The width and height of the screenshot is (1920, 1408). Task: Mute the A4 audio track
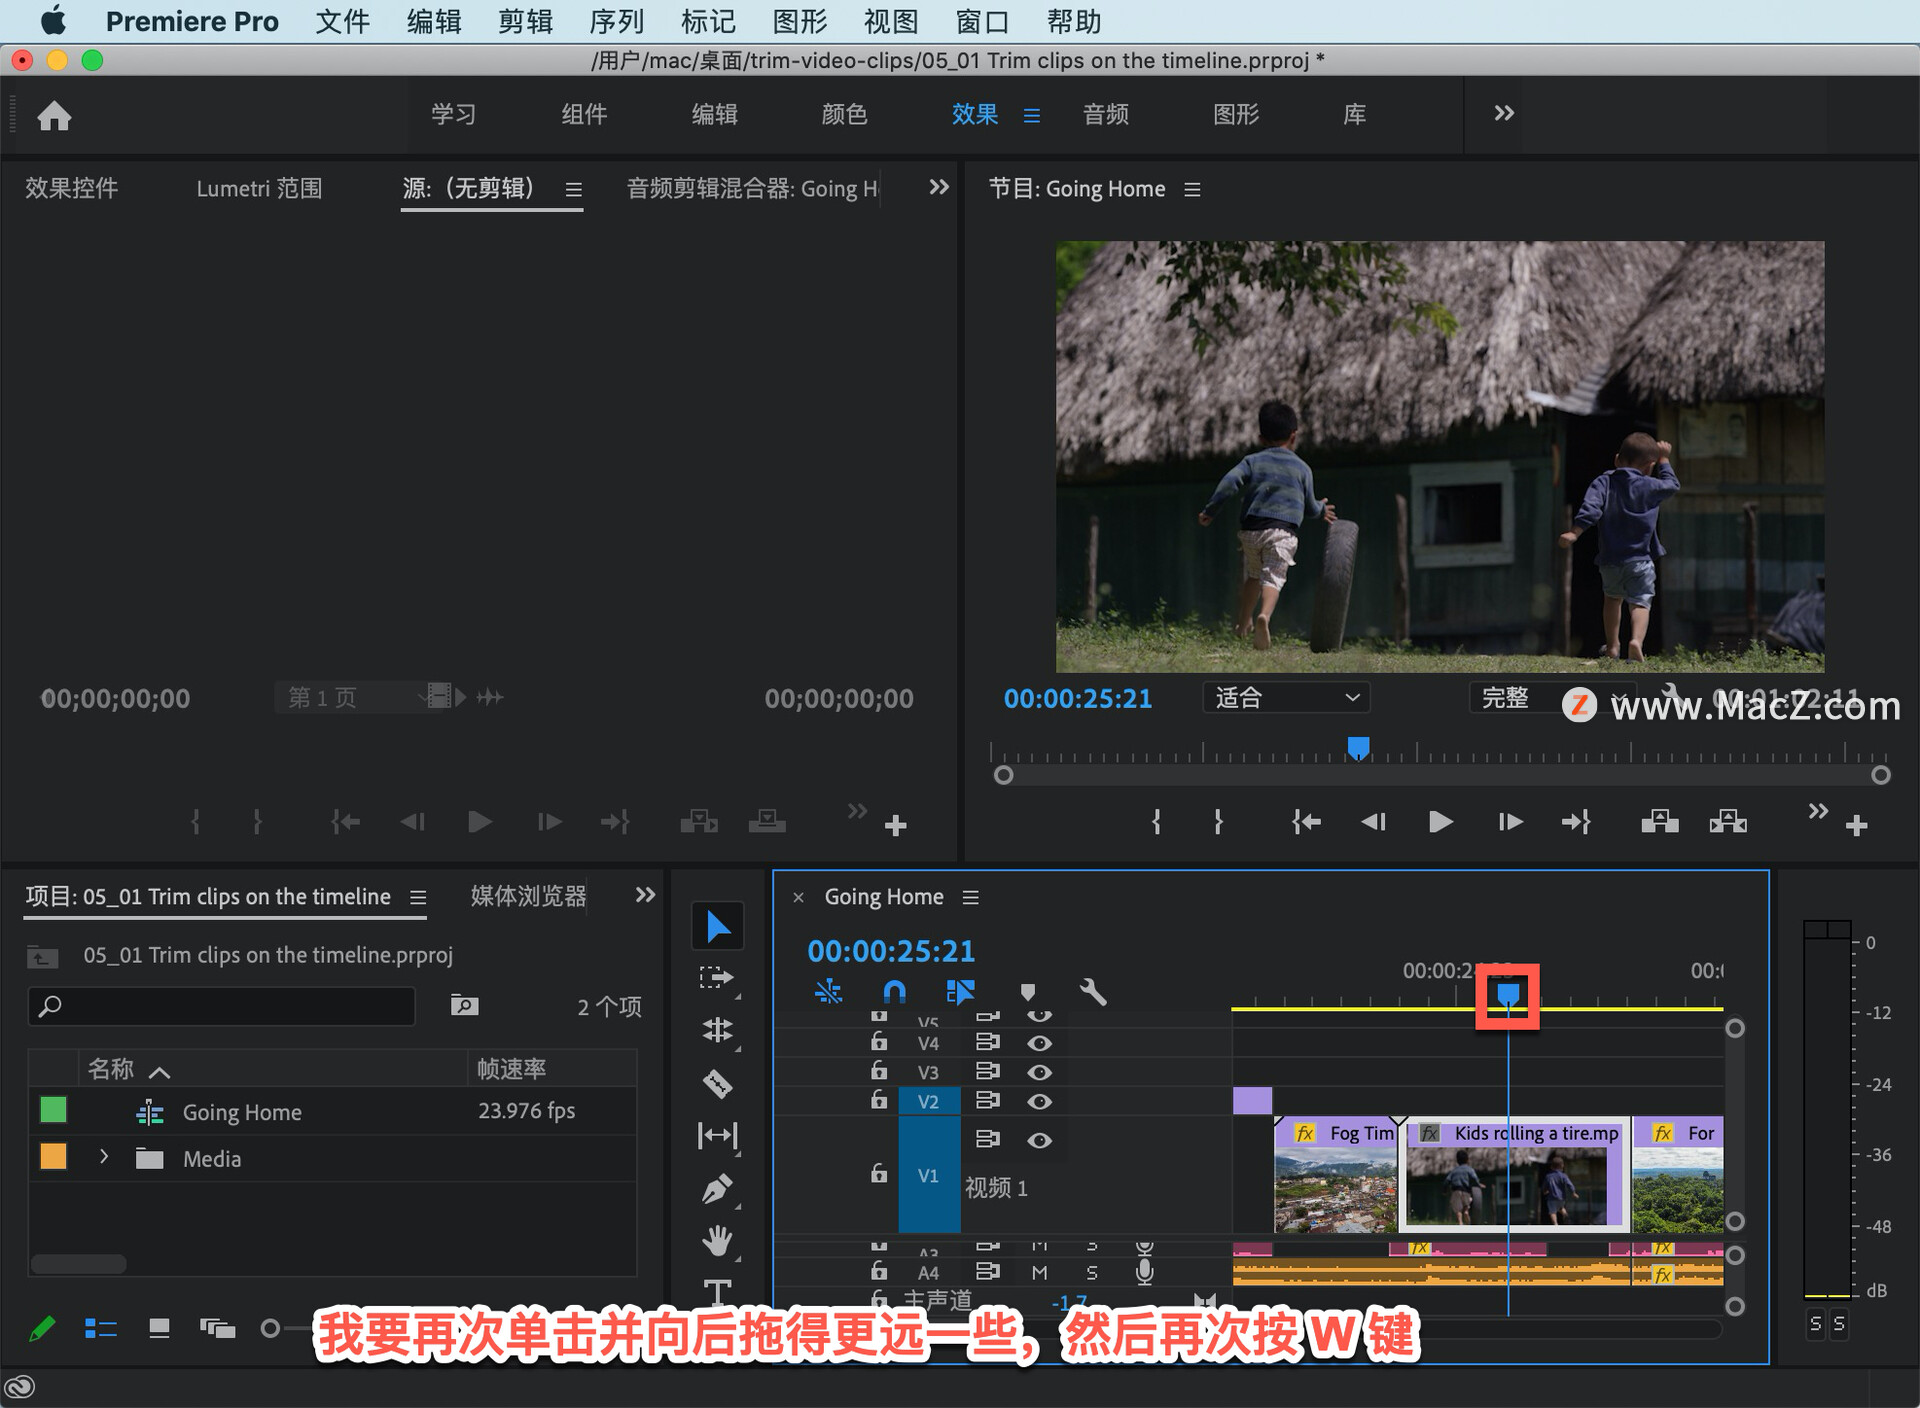click(1040, 1272)
